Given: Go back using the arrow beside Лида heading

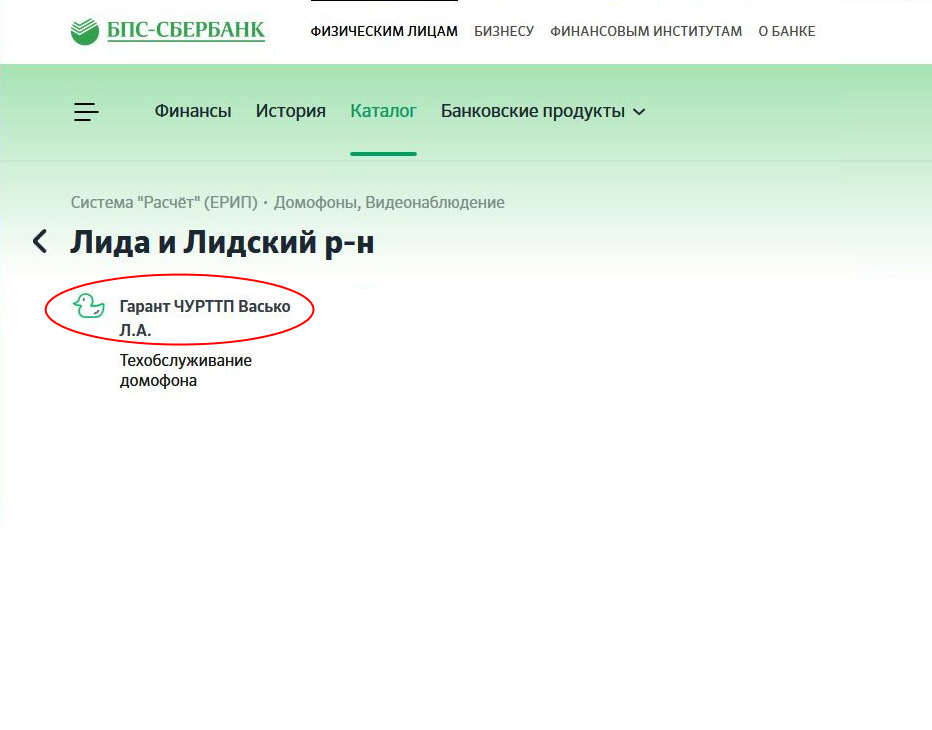Looking at the screenshot, I should click(40, 241).
